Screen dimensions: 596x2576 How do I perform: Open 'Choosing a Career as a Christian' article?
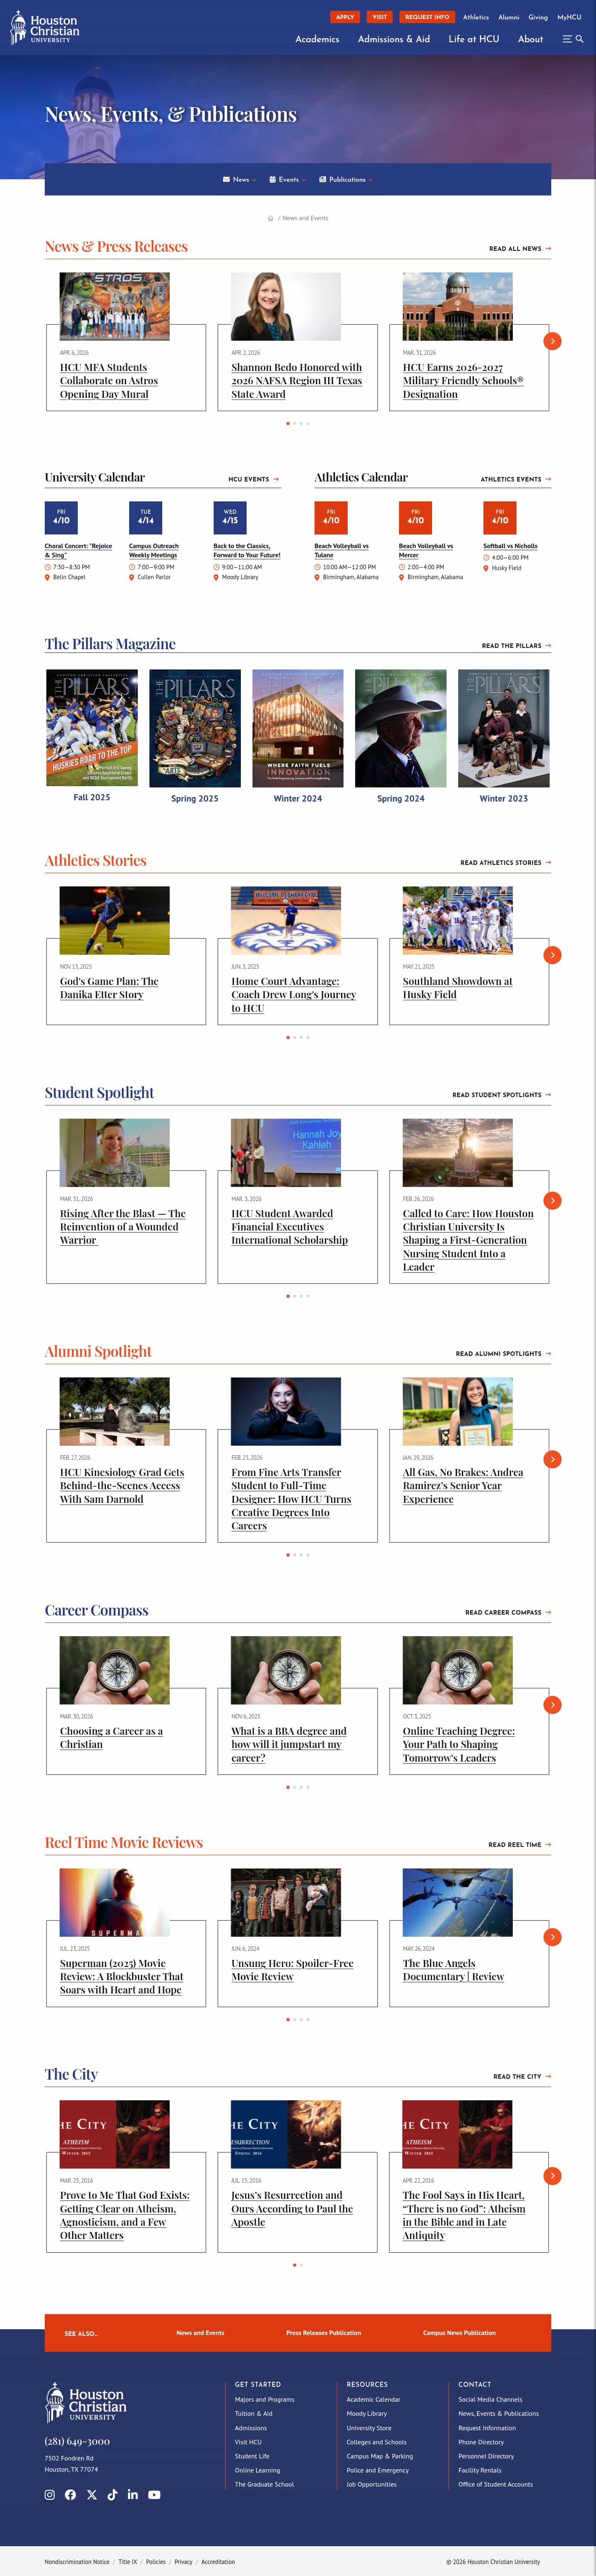[x=111, y=1737]
